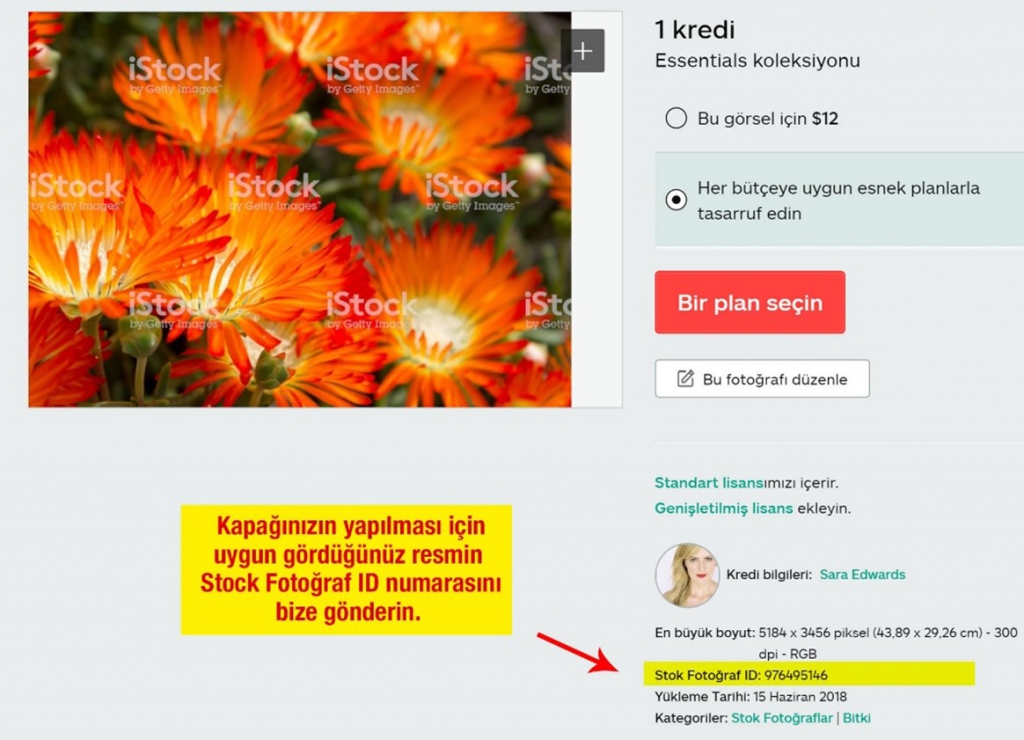Click the 'Bu fotoğrafı düzenle' button
1024x740 pixels.
(762, 378)
